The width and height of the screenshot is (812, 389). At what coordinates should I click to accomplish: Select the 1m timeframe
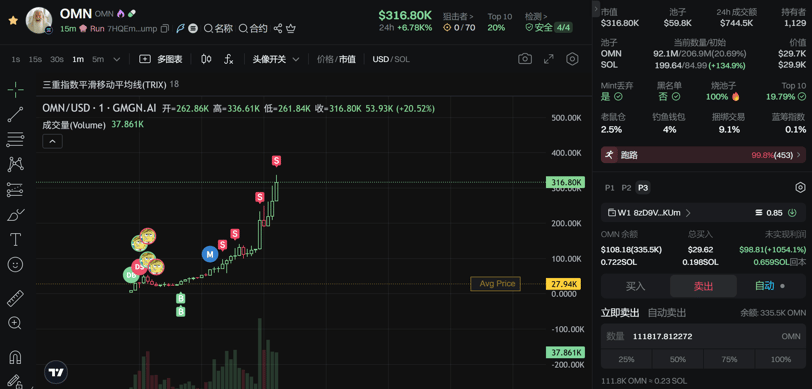point(78,60)
